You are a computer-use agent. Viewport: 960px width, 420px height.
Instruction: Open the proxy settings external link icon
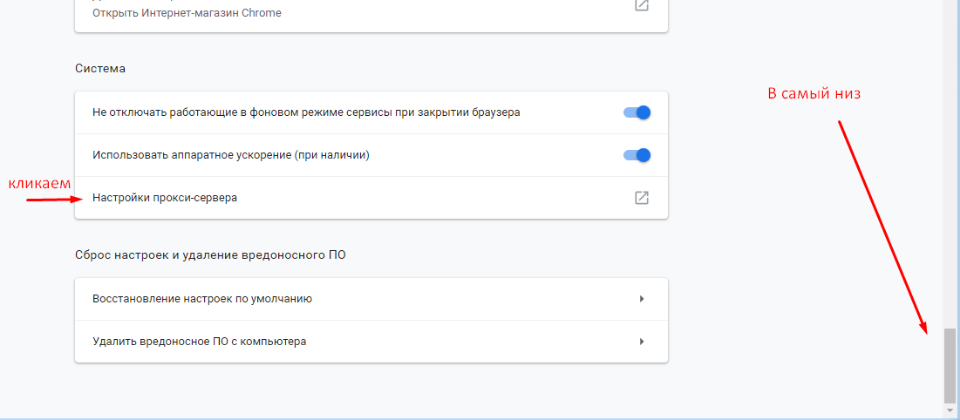[x=641, y=198]
